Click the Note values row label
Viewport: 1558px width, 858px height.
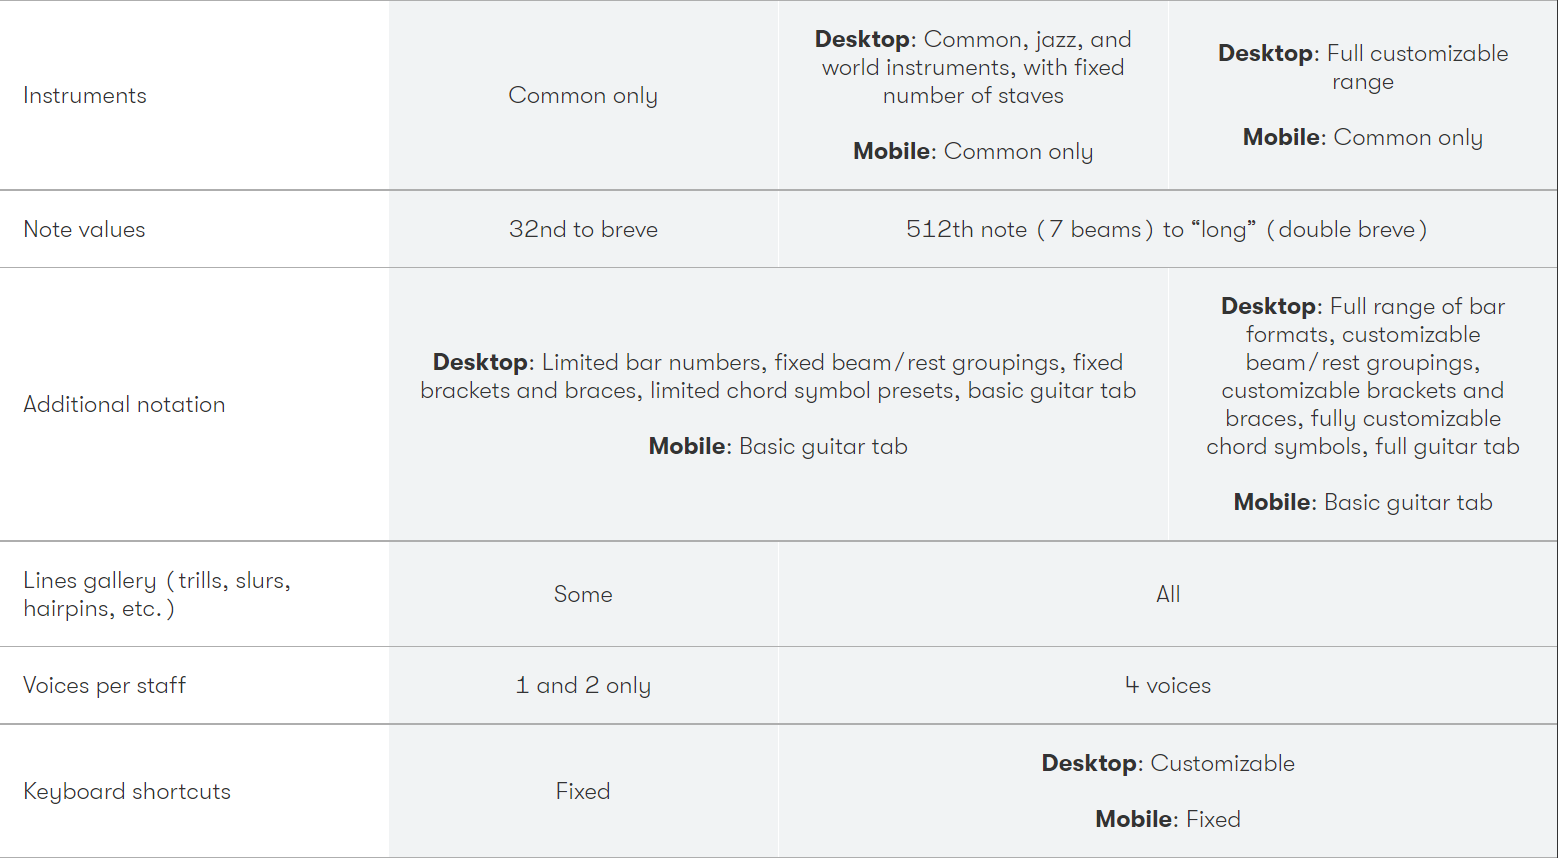coord(84,230)
